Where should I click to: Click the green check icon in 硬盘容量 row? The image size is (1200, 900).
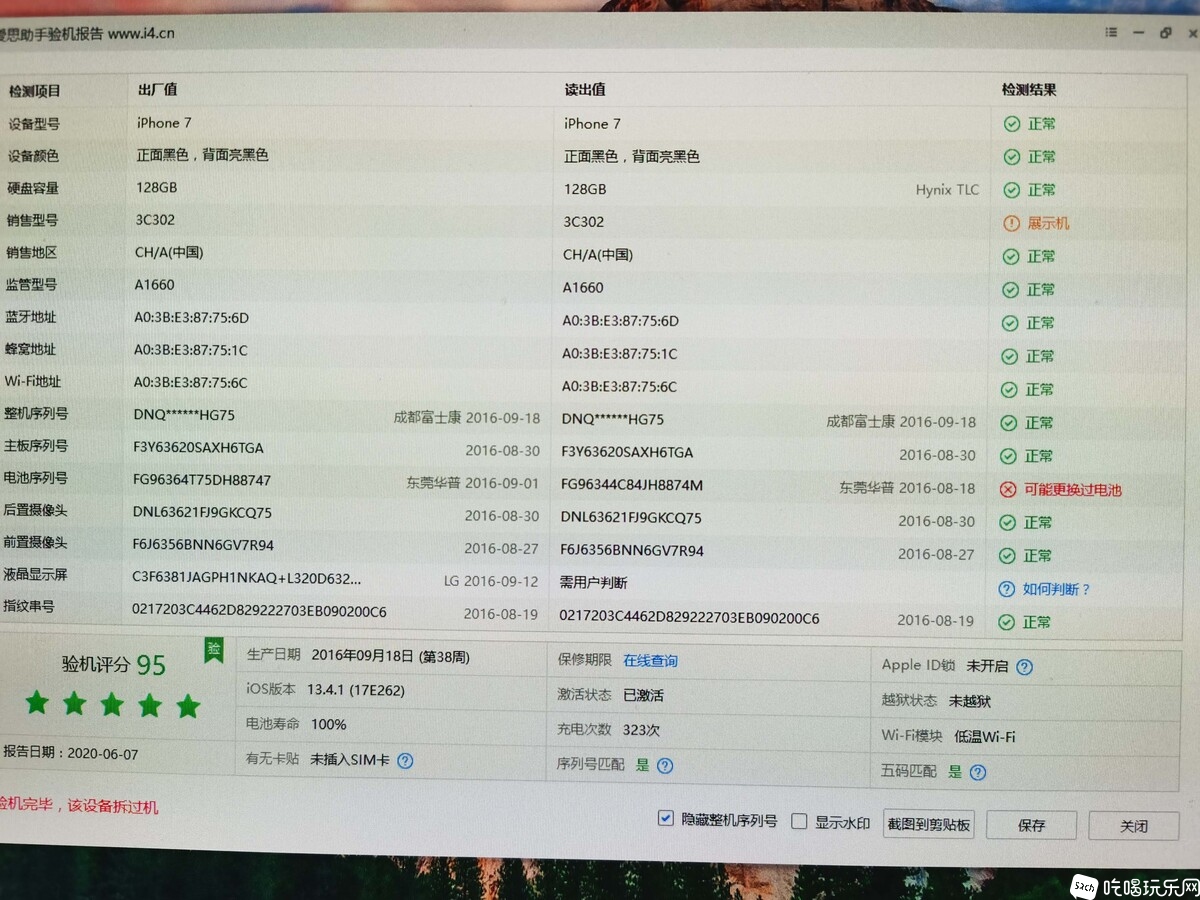tap(1012, 190)
